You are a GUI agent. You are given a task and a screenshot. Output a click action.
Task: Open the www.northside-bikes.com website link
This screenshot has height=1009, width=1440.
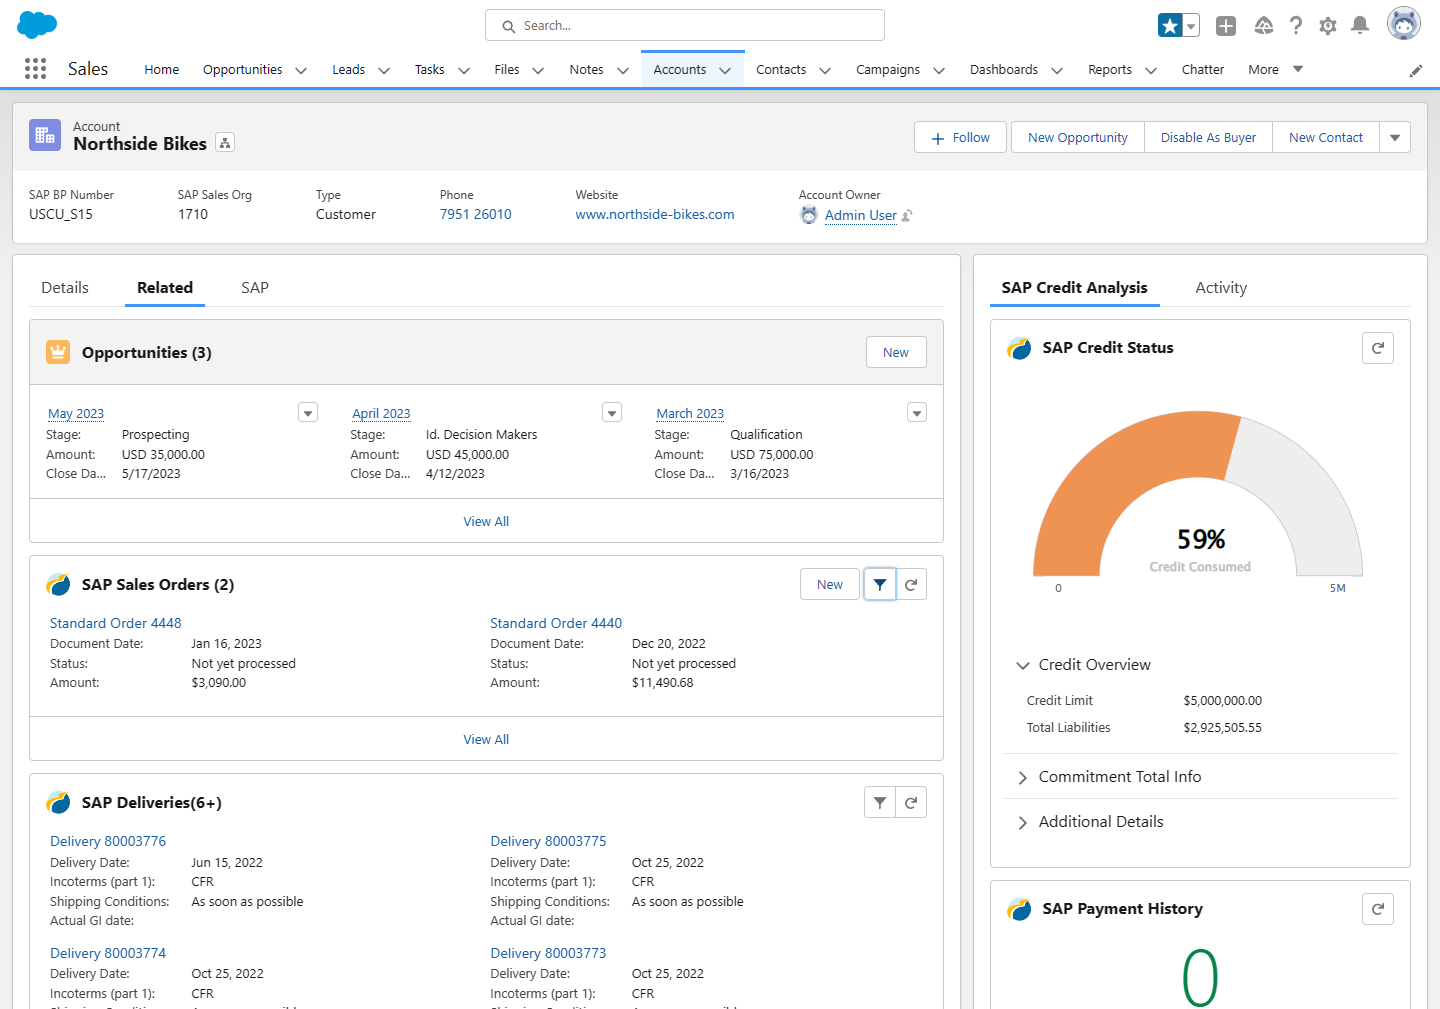655,214
